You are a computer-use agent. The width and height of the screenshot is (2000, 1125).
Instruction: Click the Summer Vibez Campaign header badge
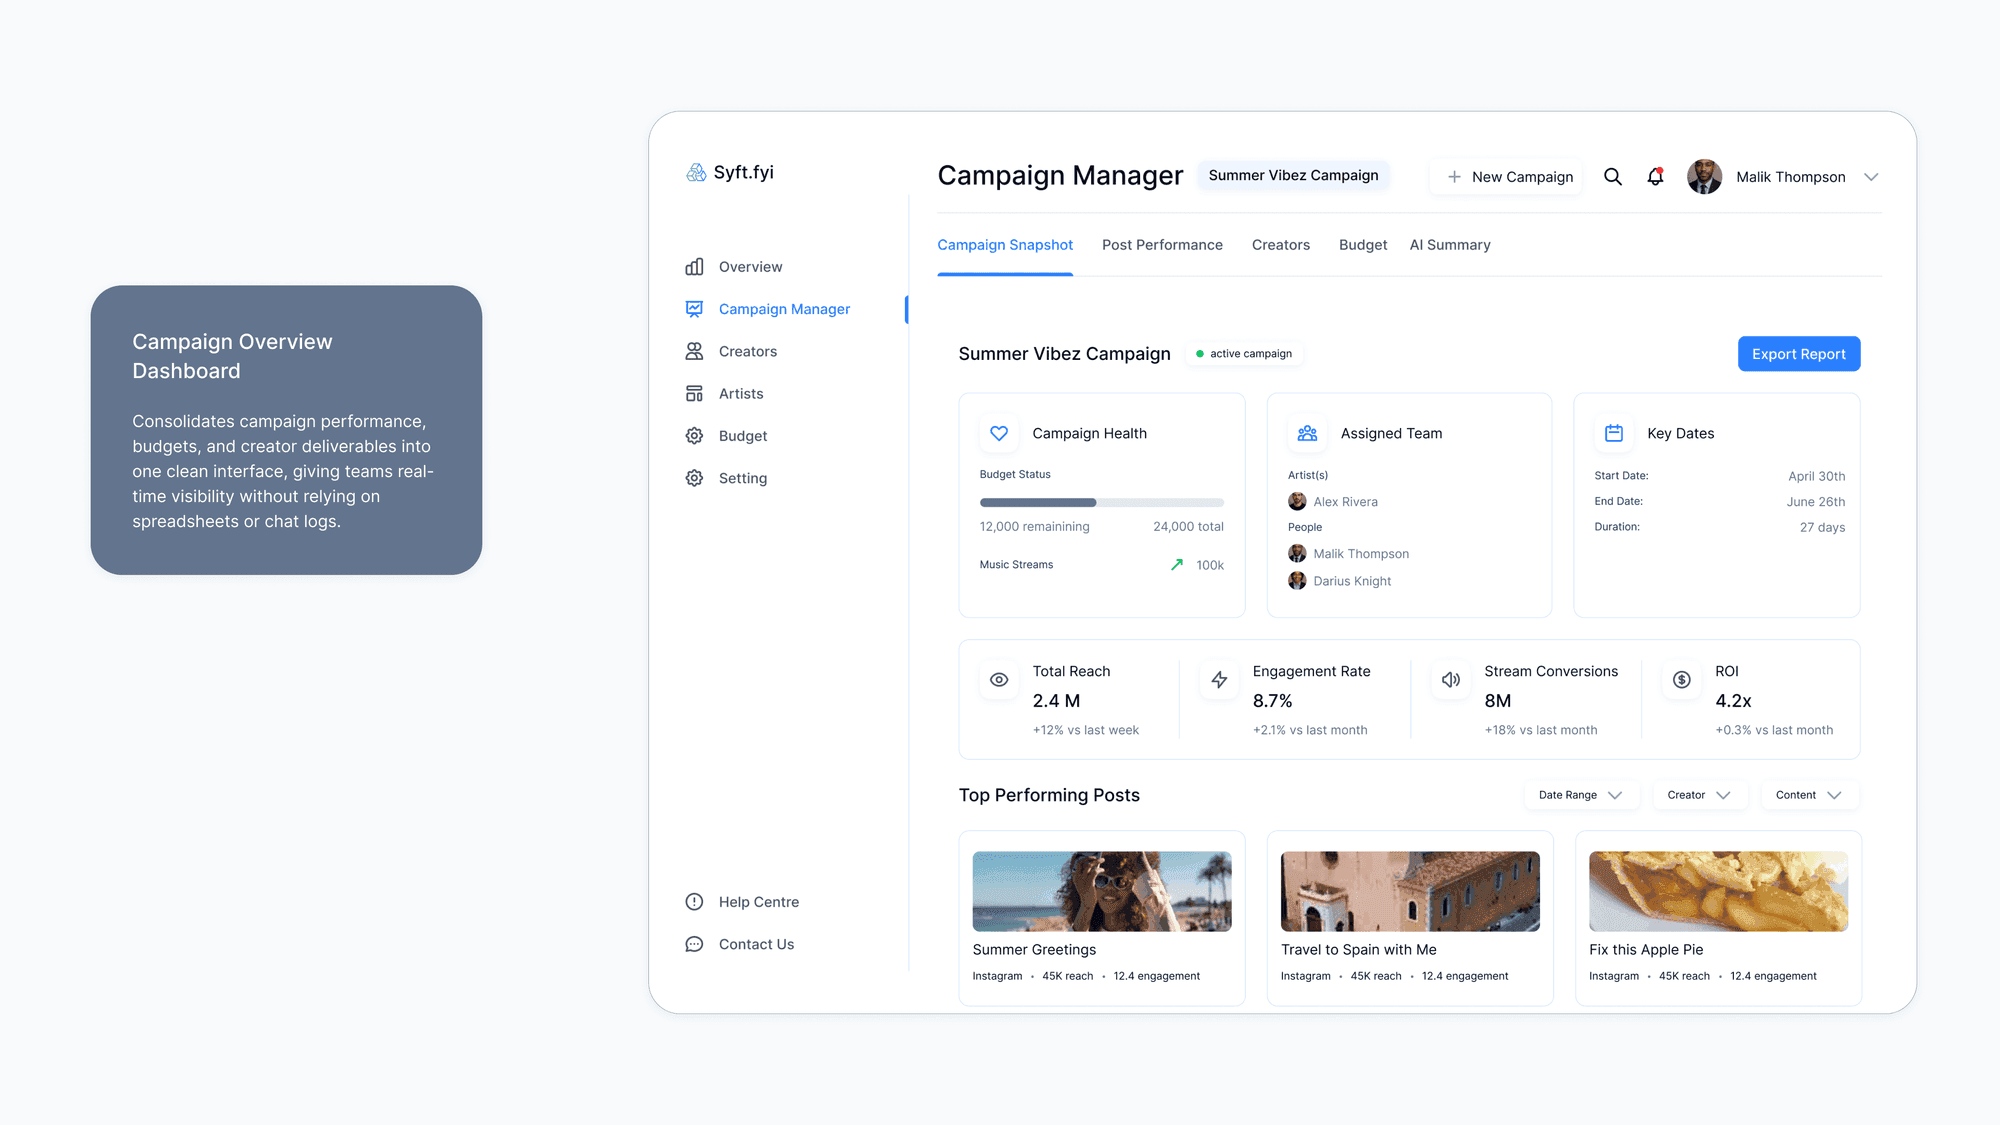(1293, 175)
